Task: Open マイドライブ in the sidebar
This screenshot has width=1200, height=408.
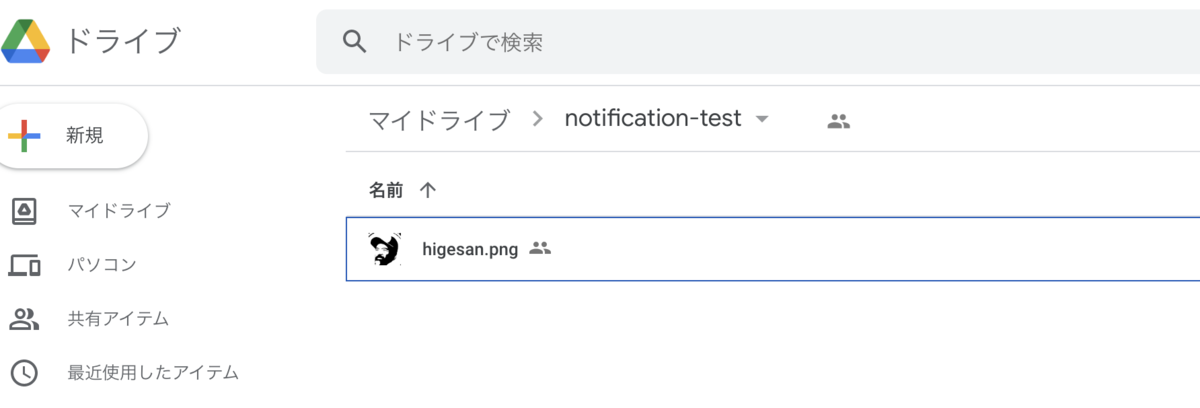Action: click(x=119, y=211)
